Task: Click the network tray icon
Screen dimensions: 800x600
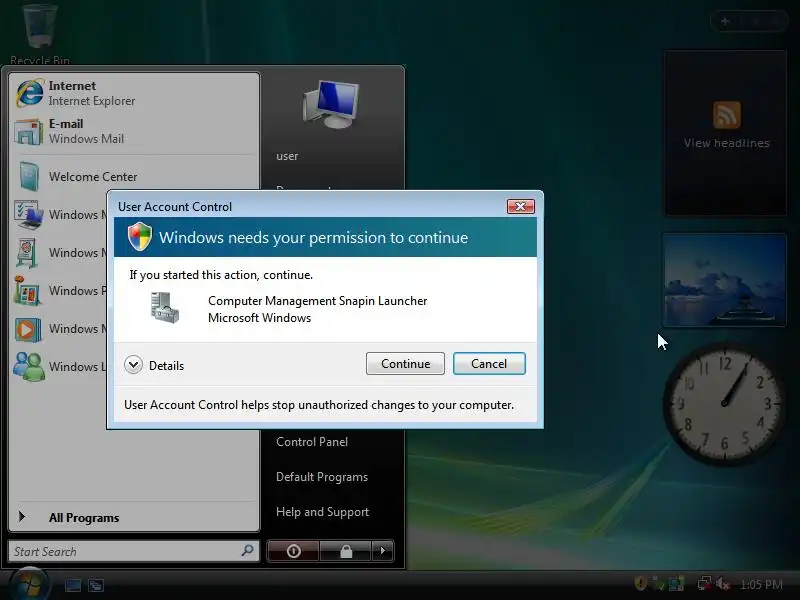Action: [705, 583]
